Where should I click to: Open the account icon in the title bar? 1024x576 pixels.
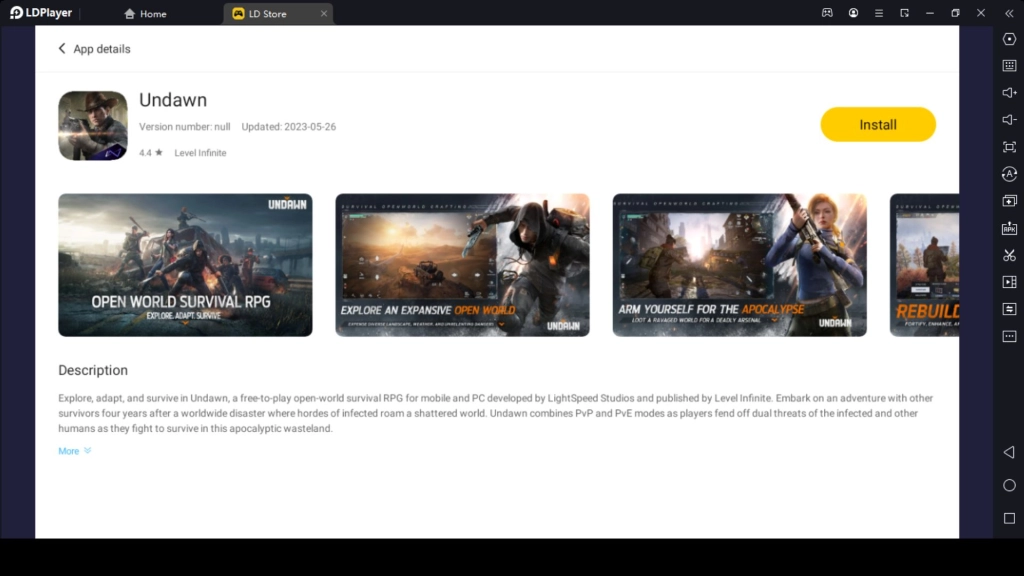(x=853, y=13)
